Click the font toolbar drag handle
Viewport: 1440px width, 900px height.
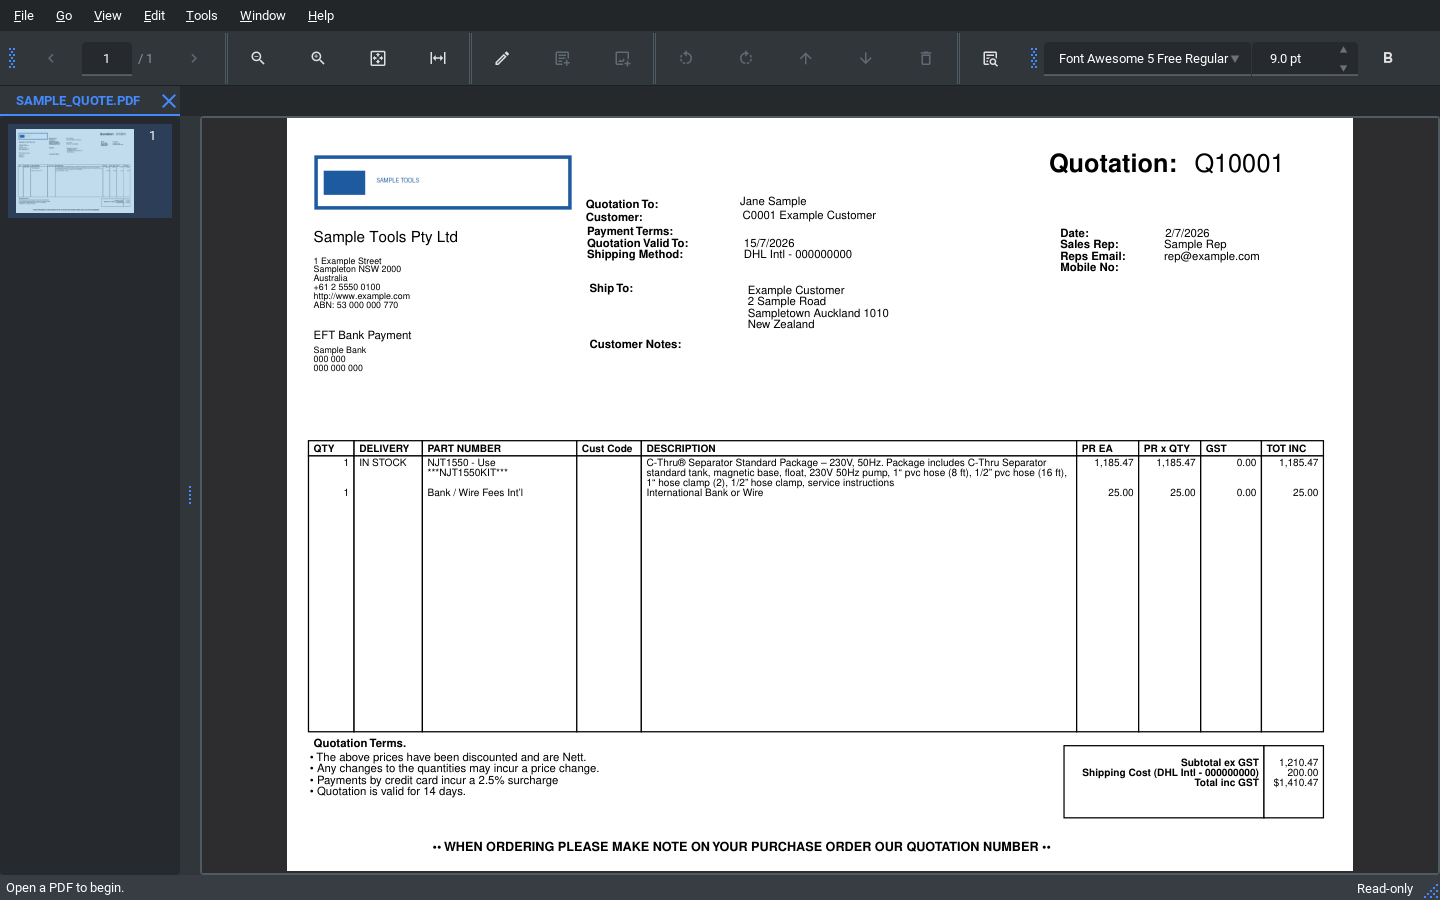click(1034, 58)
